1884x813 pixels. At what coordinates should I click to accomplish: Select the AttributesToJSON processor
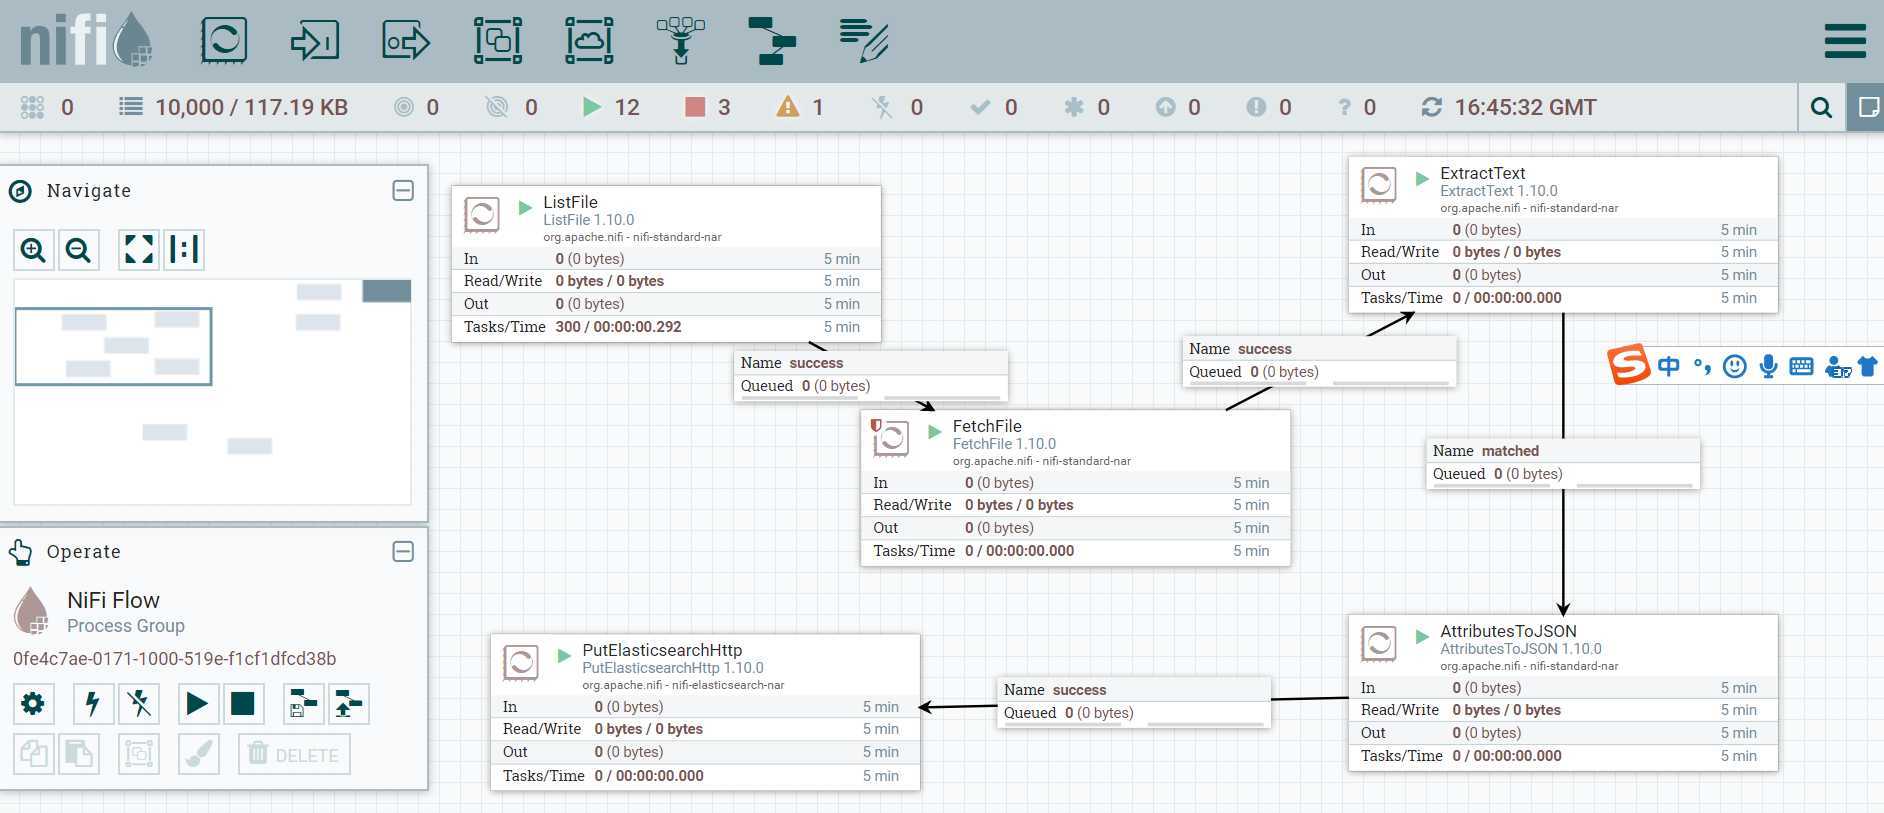[1563, 693]
